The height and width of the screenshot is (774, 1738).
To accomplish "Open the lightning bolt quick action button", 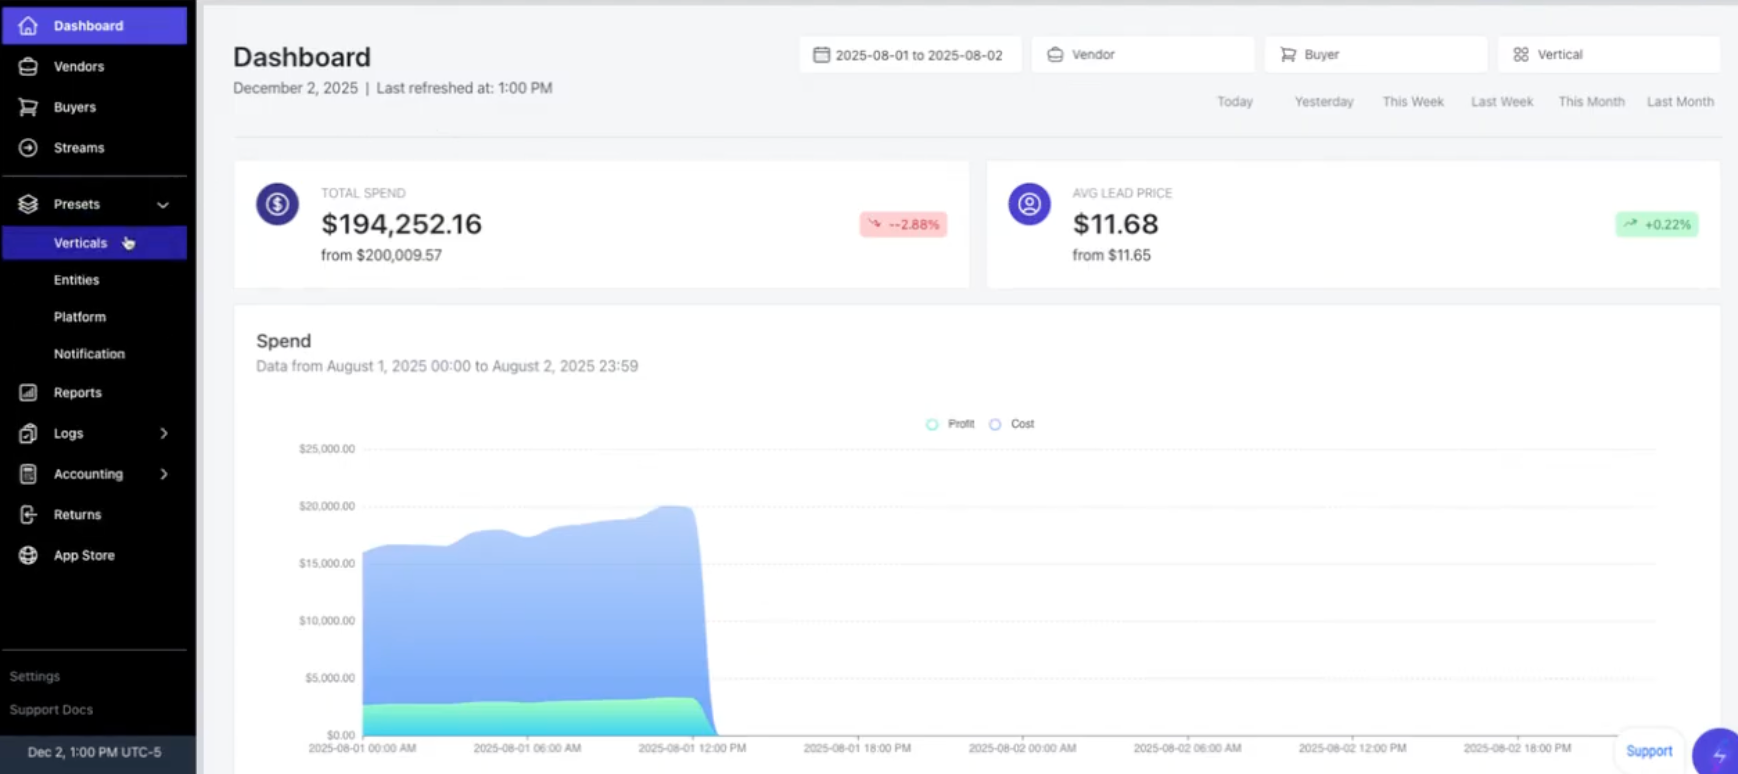I will click(x=1718, y=755).
